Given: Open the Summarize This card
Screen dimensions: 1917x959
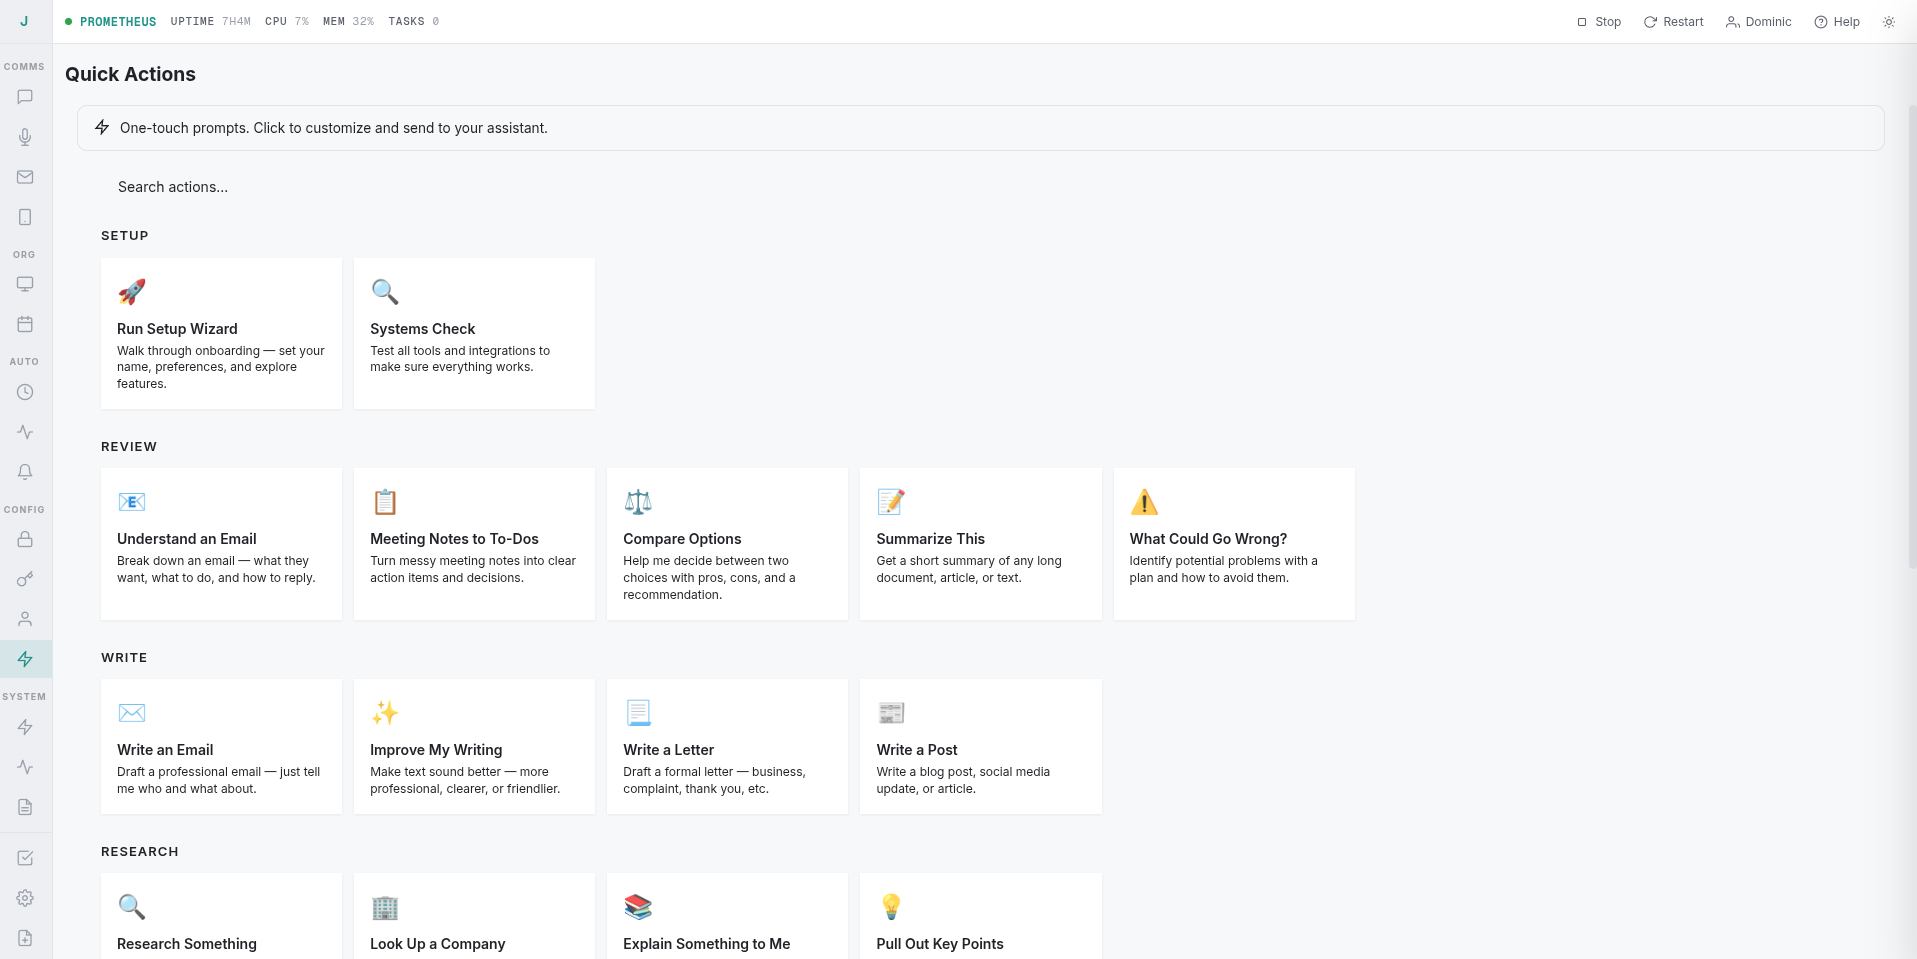Looking at the screenshot, I should click(980, 544).
